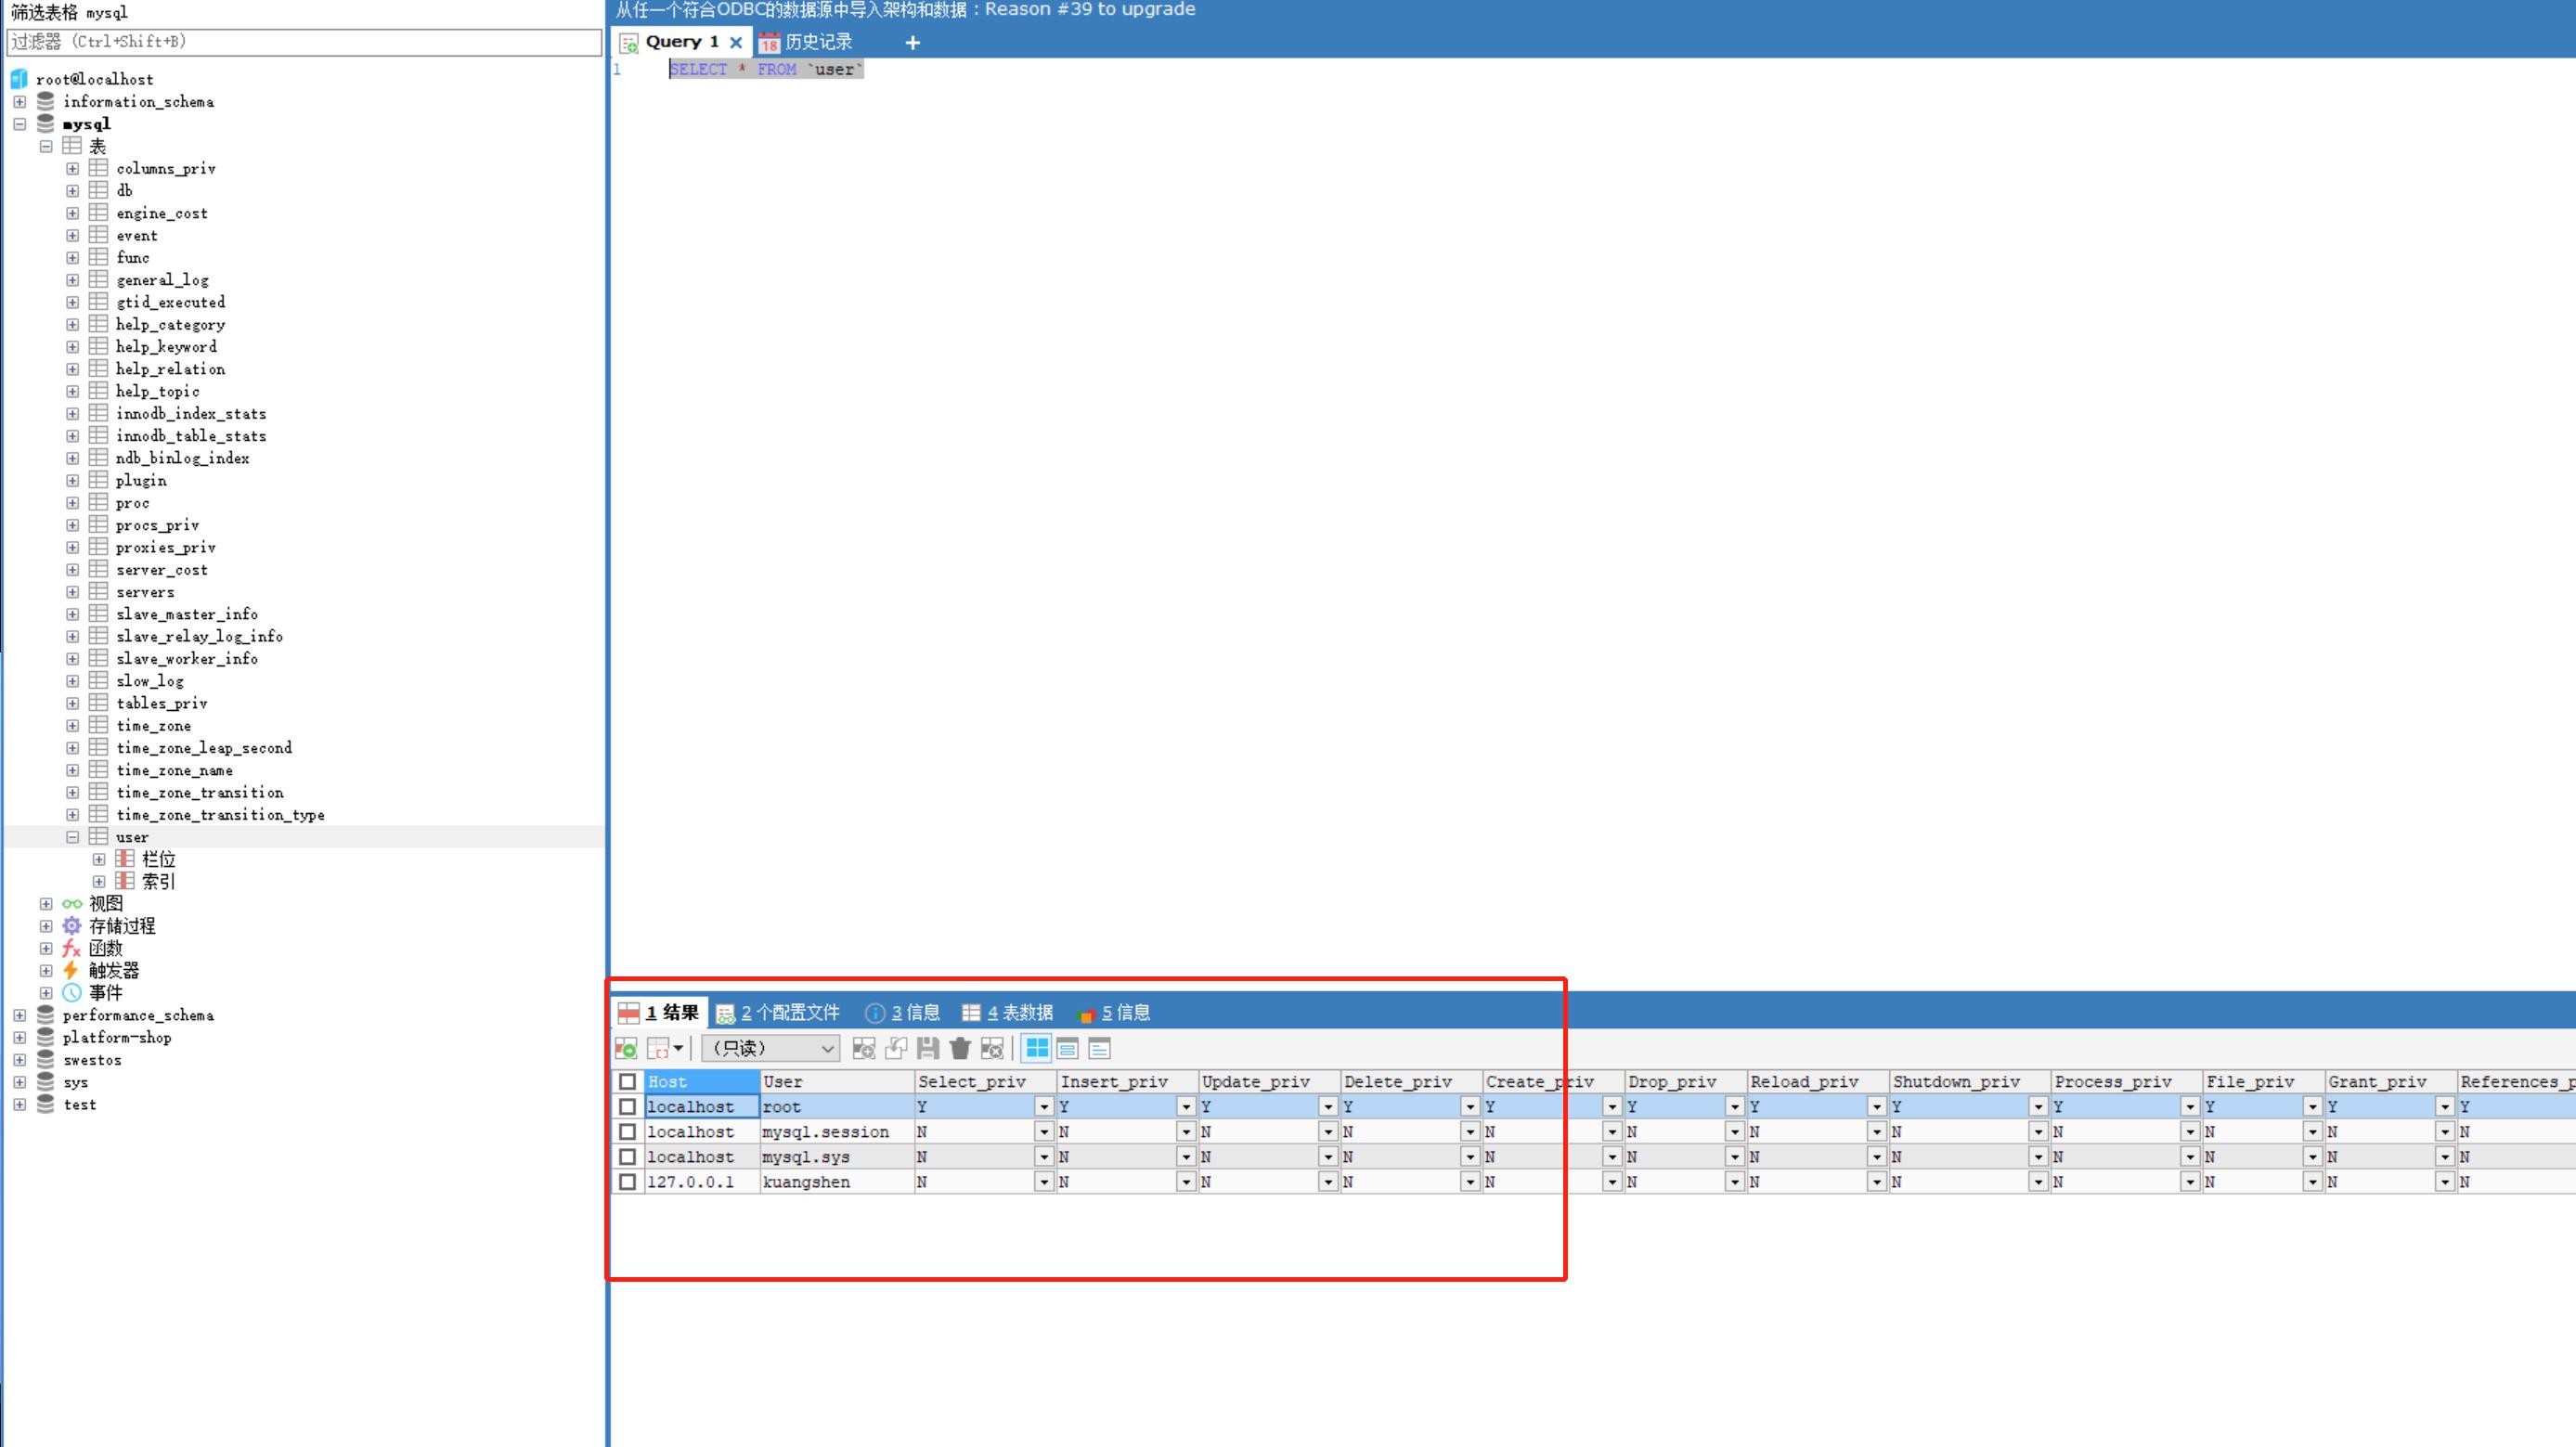
Task: Click the 函数 fx icon
Action: (x=72, y=948)
